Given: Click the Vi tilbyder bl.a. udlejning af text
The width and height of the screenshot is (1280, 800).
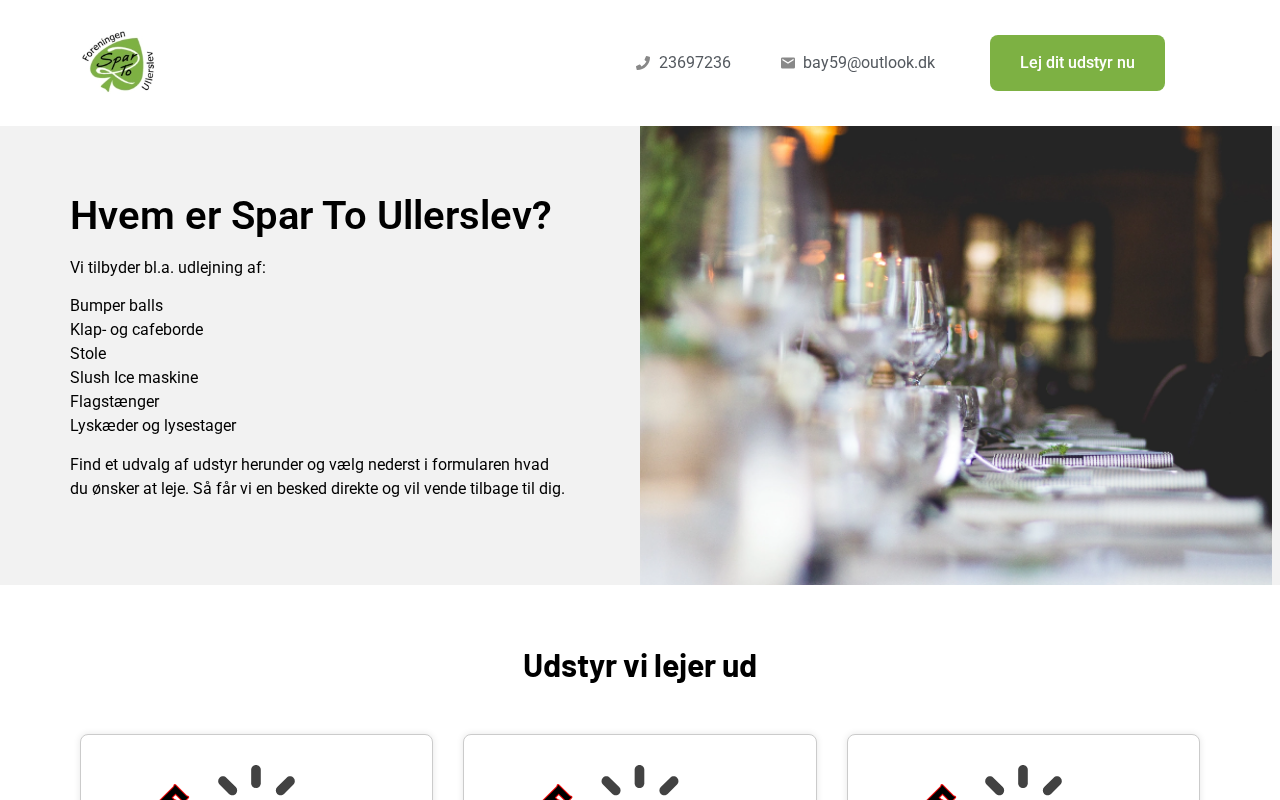Looking at the screenshot, I should (168, 268).
